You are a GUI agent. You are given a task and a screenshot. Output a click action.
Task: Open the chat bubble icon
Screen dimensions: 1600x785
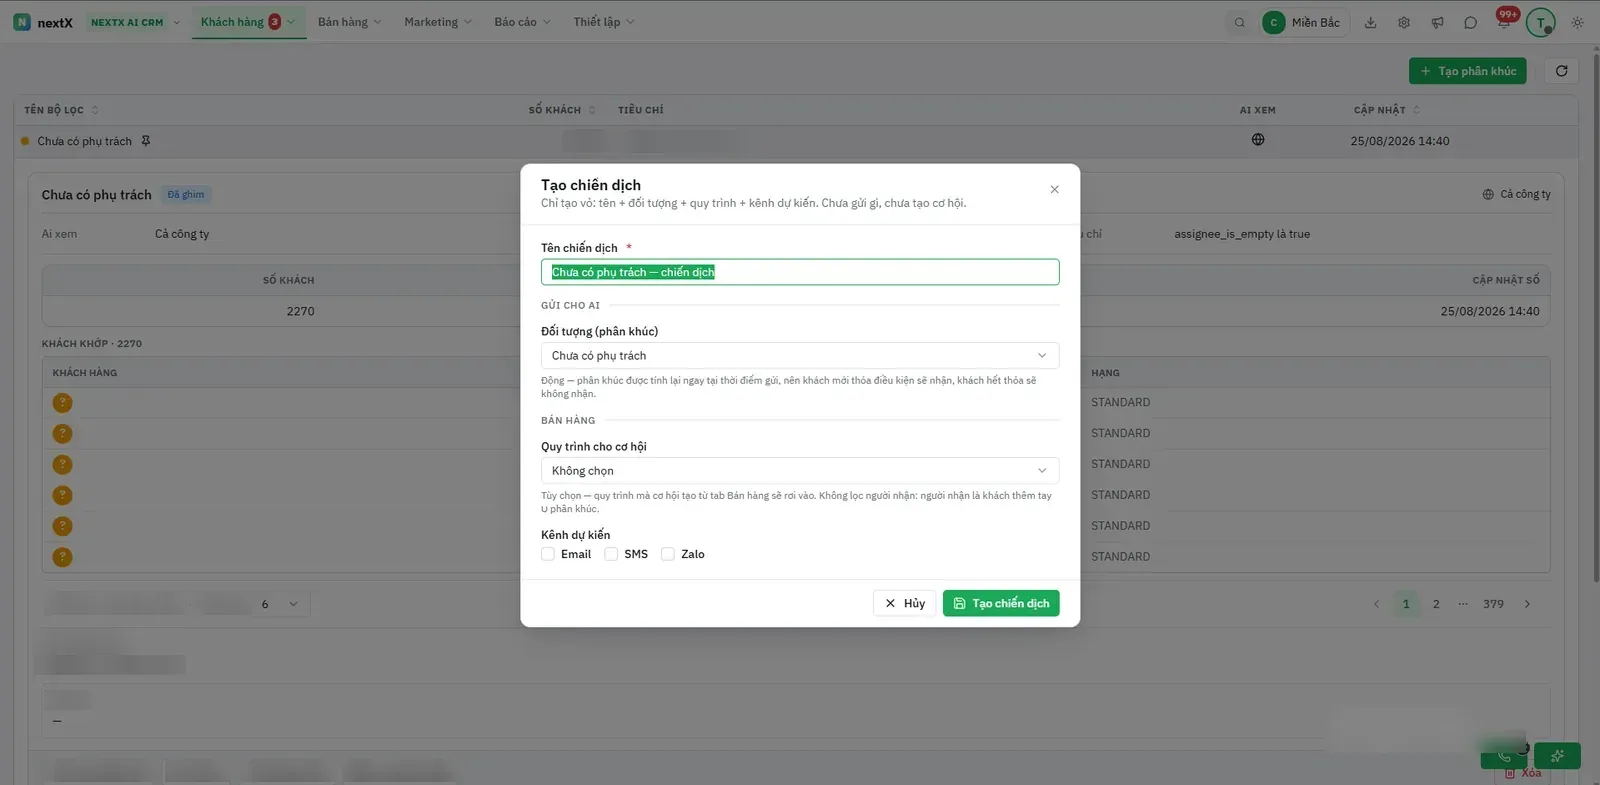(1470, 22)
